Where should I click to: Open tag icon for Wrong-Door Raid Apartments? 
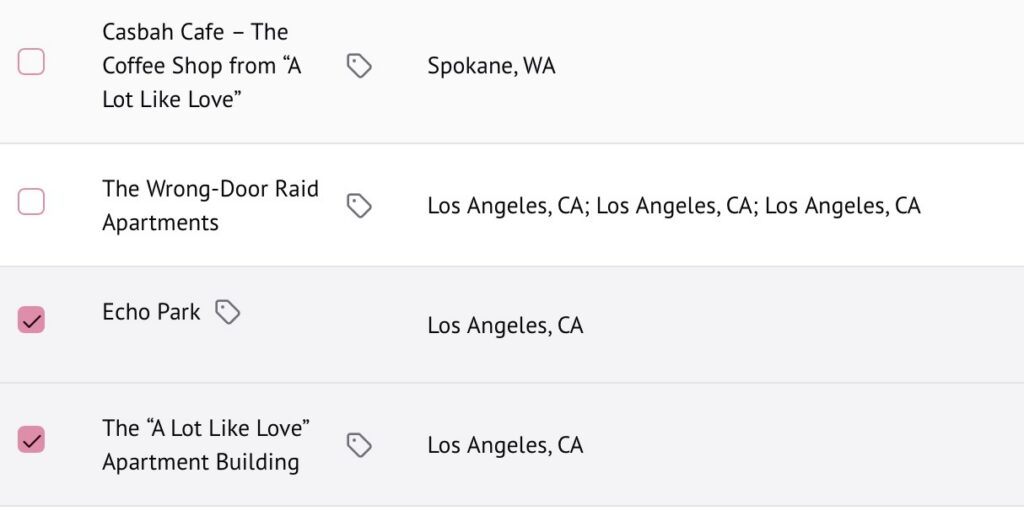(359, 206)
